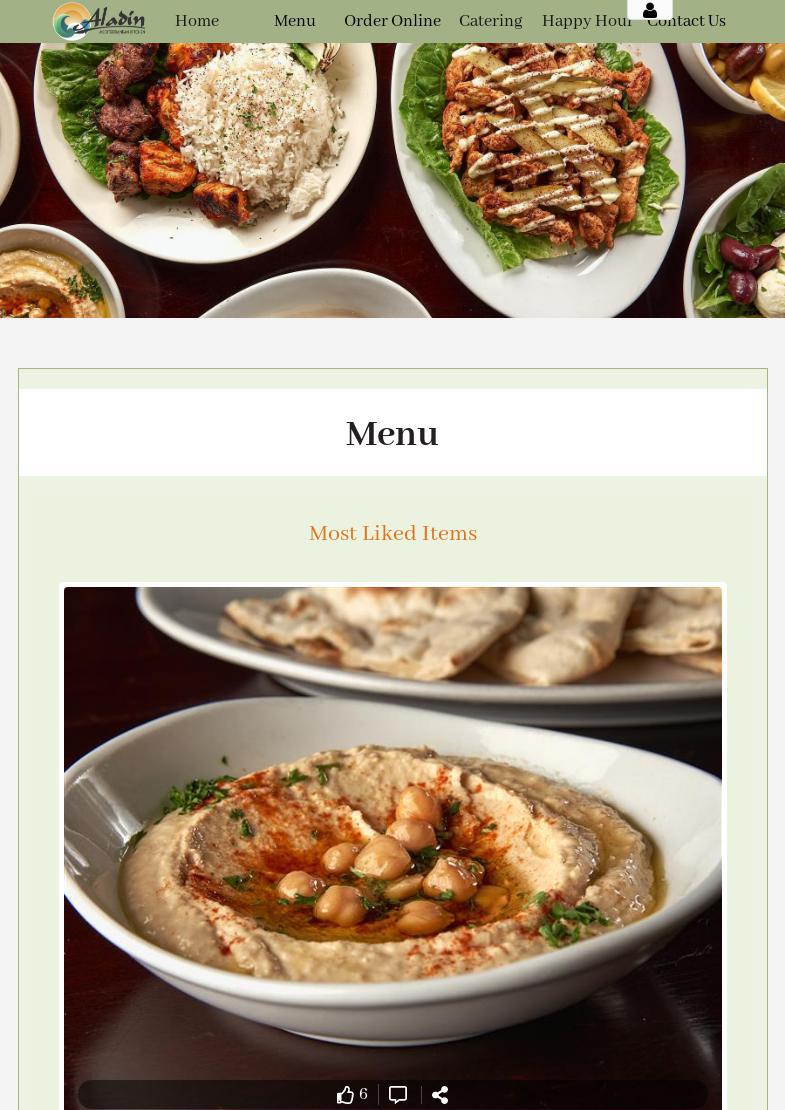This screenshot has width=785, height=1110.
Task: Click the thumbs-up like icon on hummus photo
Action: pos(345,1094)
